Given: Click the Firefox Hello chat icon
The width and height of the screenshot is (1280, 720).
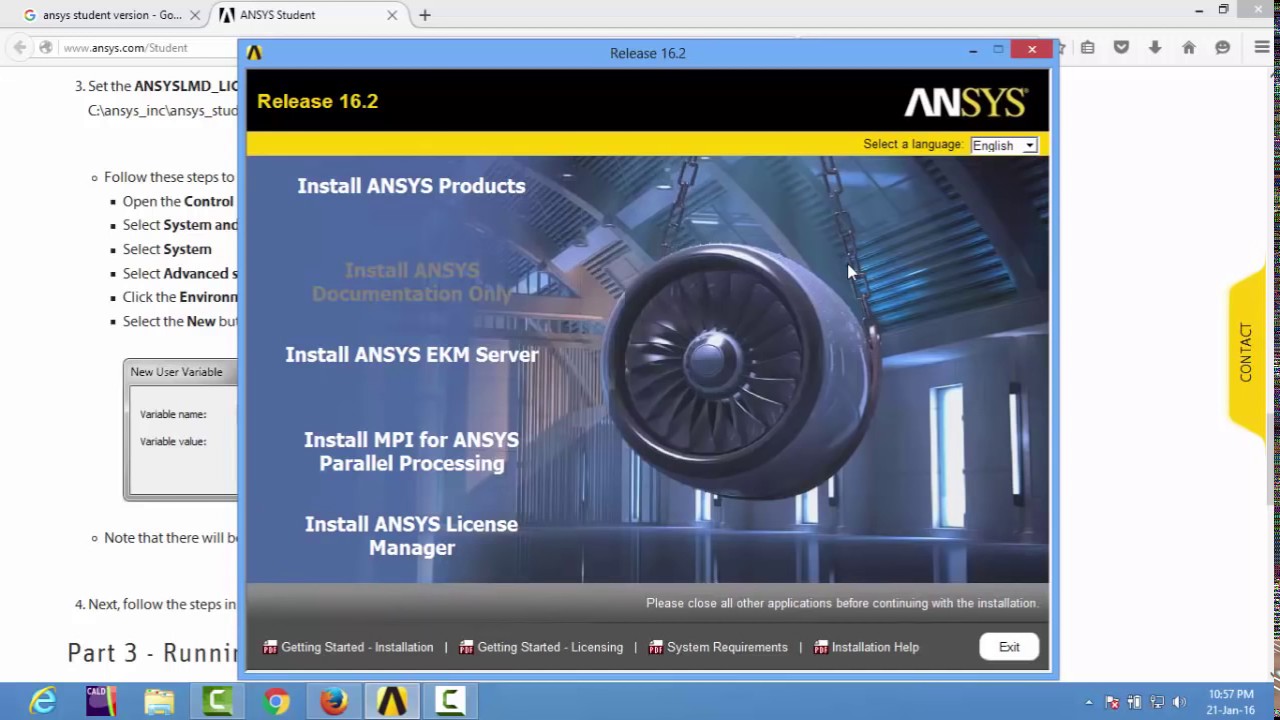Looking at the screenshot, I should point(1222,47).
